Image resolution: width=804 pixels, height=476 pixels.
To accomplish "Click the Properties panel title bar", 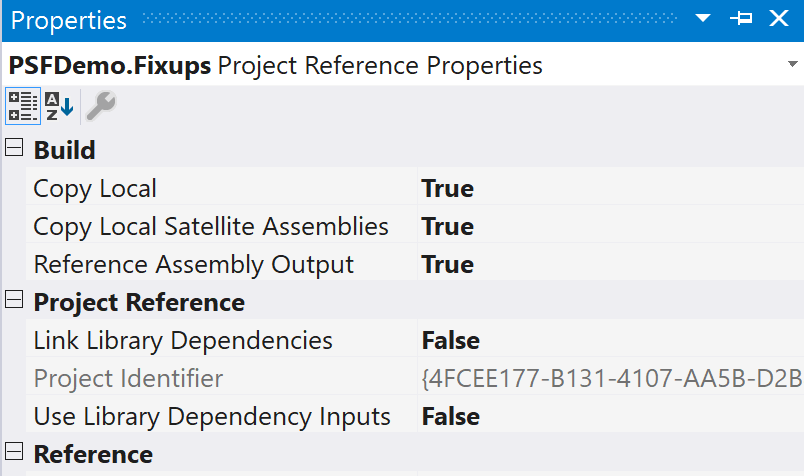I will [x=400, y=19].
